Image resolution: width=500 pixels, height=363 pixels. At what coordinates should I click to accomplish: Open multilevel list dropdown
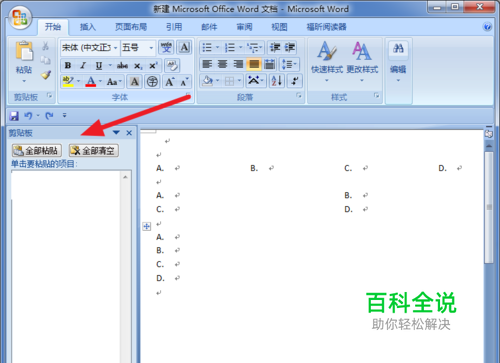pyautogui.click(x=261, y=47)
